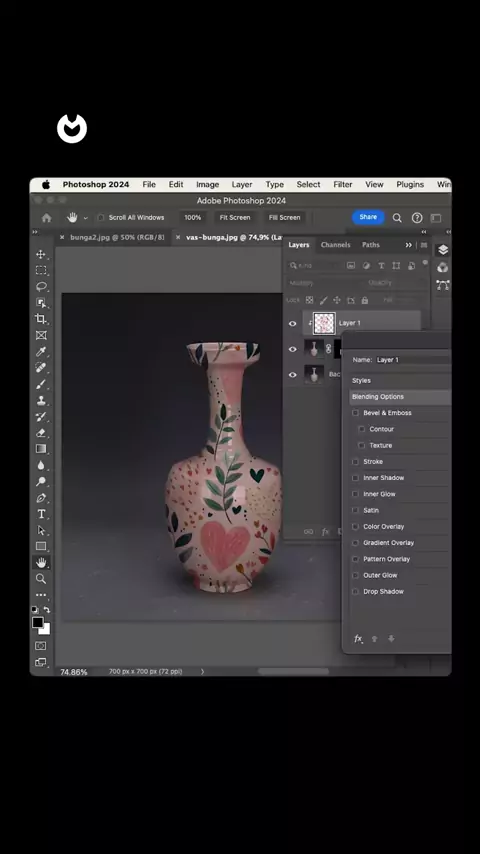This screenshot has height=854, width=480.
Task: Select the Horizontal Type tool
Action: (x=41, y=514)
